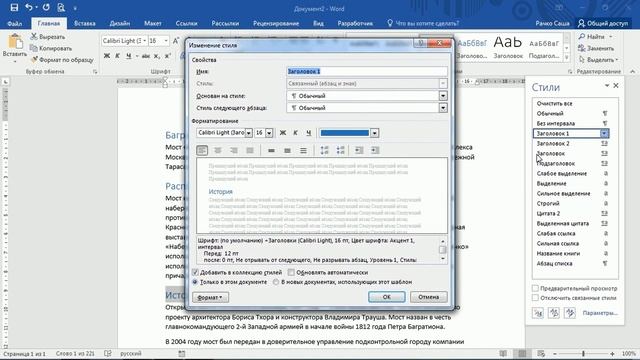Select 'В новых документах' radio option
The width and height of the screenshot is (640, 360).
276,282
